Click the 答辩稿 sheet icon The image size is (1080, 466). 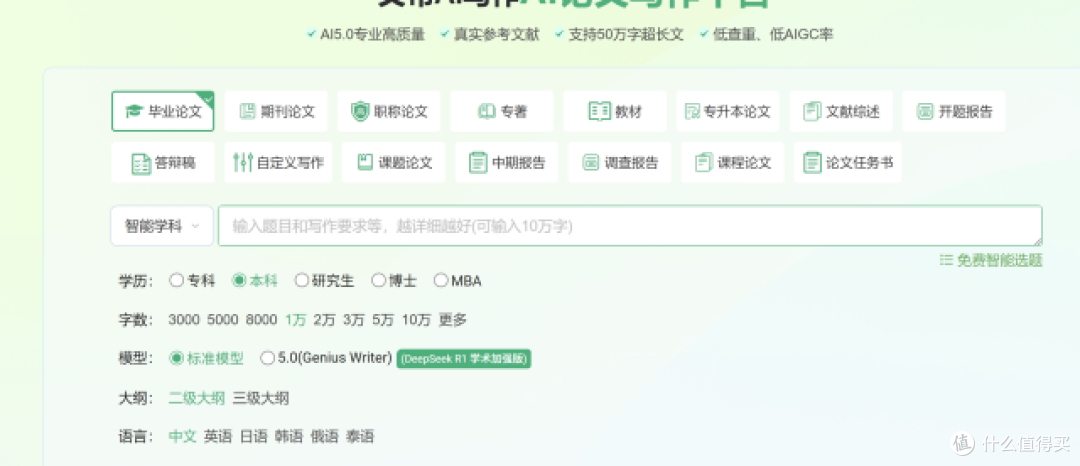click(x=141, y=163)
